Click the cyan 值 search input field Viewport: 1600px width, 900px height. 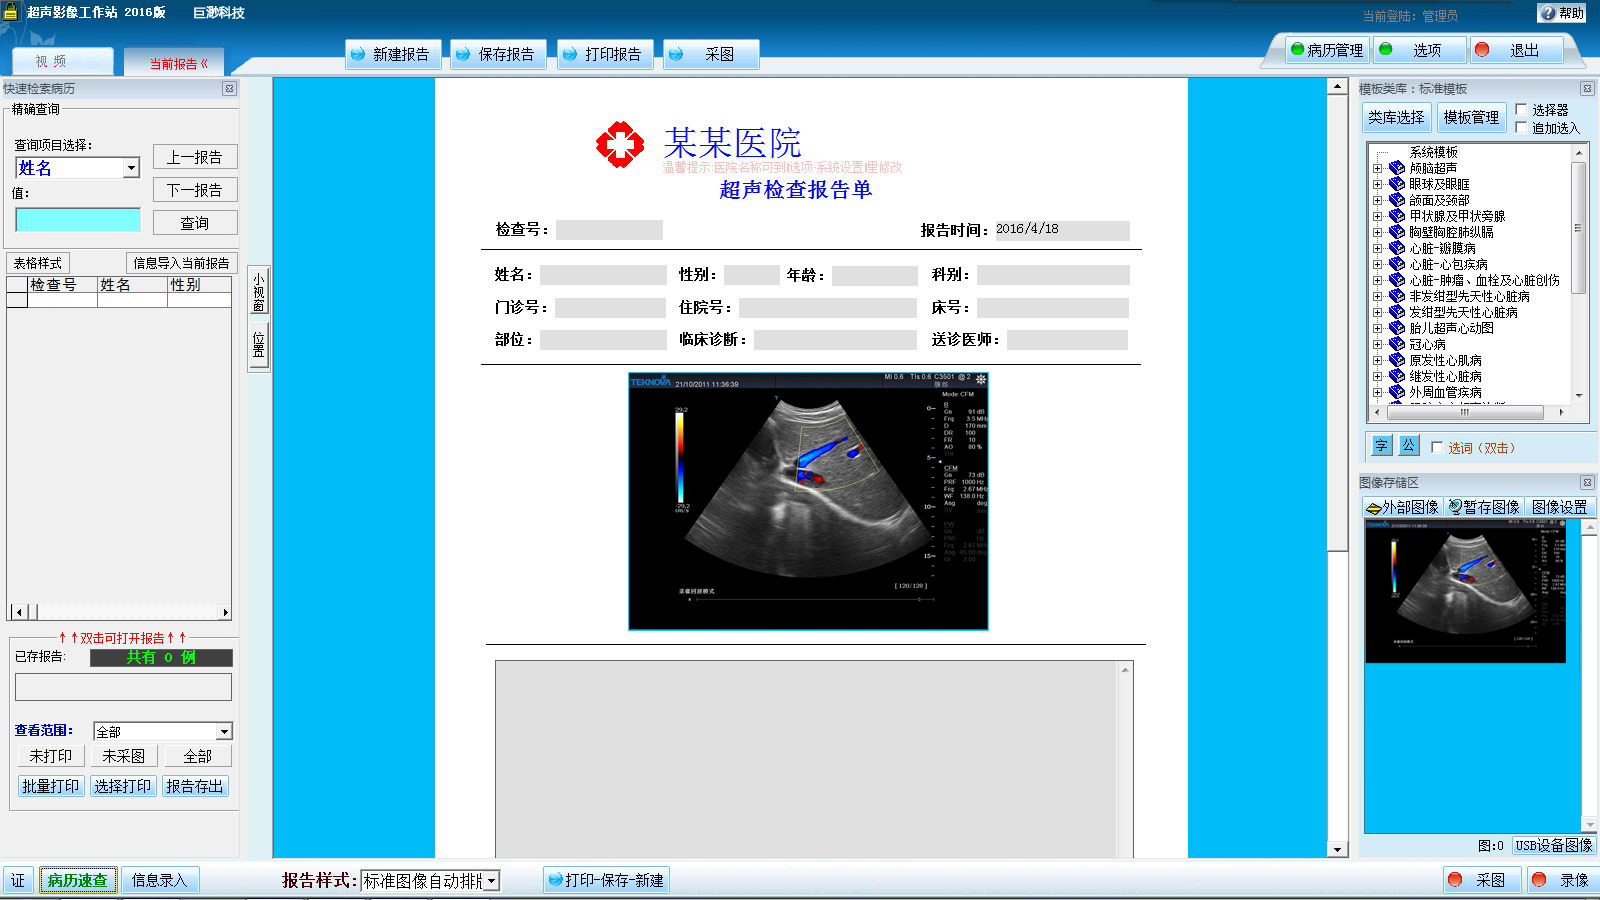coord(78,220)
